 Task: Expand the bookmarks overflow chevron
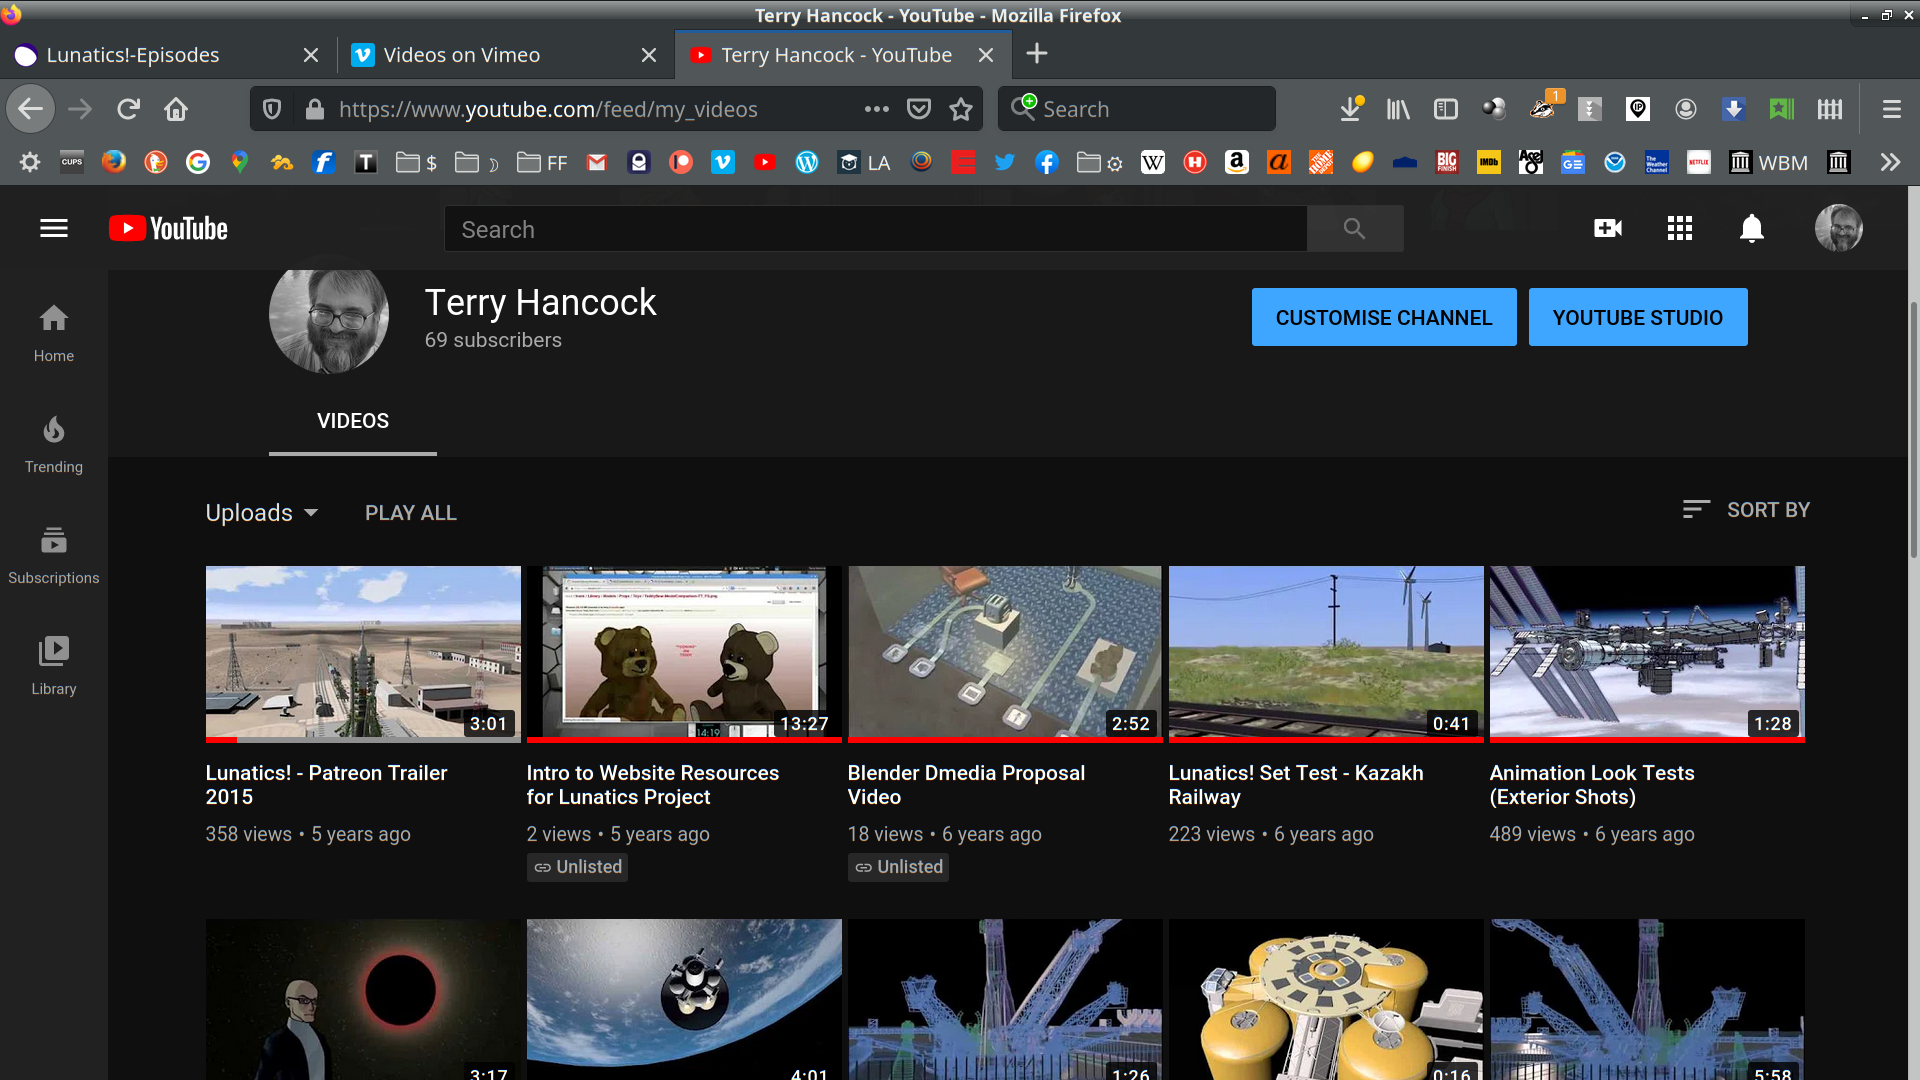pos(1890,161)
